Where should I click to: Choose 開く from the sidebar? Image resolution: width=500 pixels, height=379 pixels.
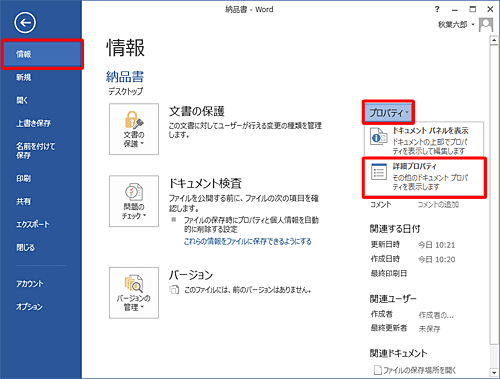pyautogui.click(x=22, y=100)
